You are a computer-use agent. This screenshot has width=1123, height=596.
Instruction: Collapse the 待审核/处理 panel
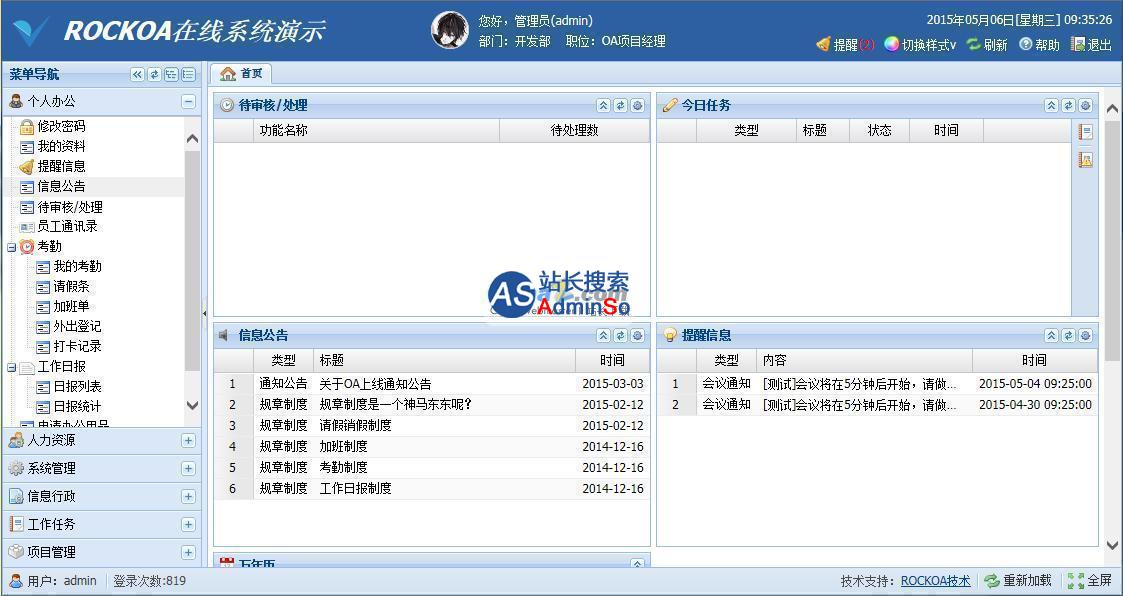coord(603,106)
